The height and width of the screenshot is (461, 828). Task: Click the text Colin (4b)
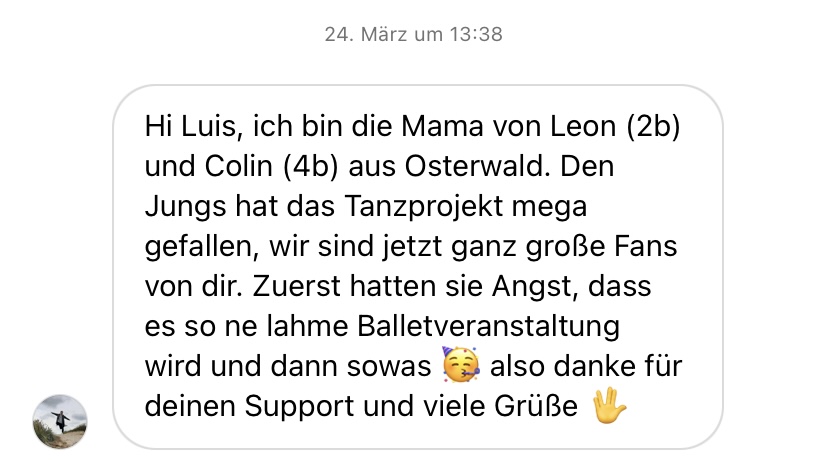[x=271, y=166]
